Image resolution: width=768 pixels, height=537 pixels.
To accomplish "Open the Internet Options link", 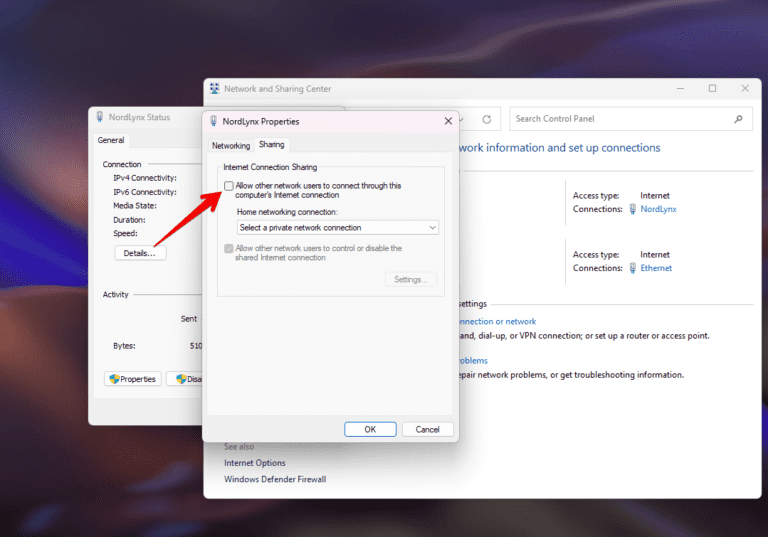I will [254, 463].
